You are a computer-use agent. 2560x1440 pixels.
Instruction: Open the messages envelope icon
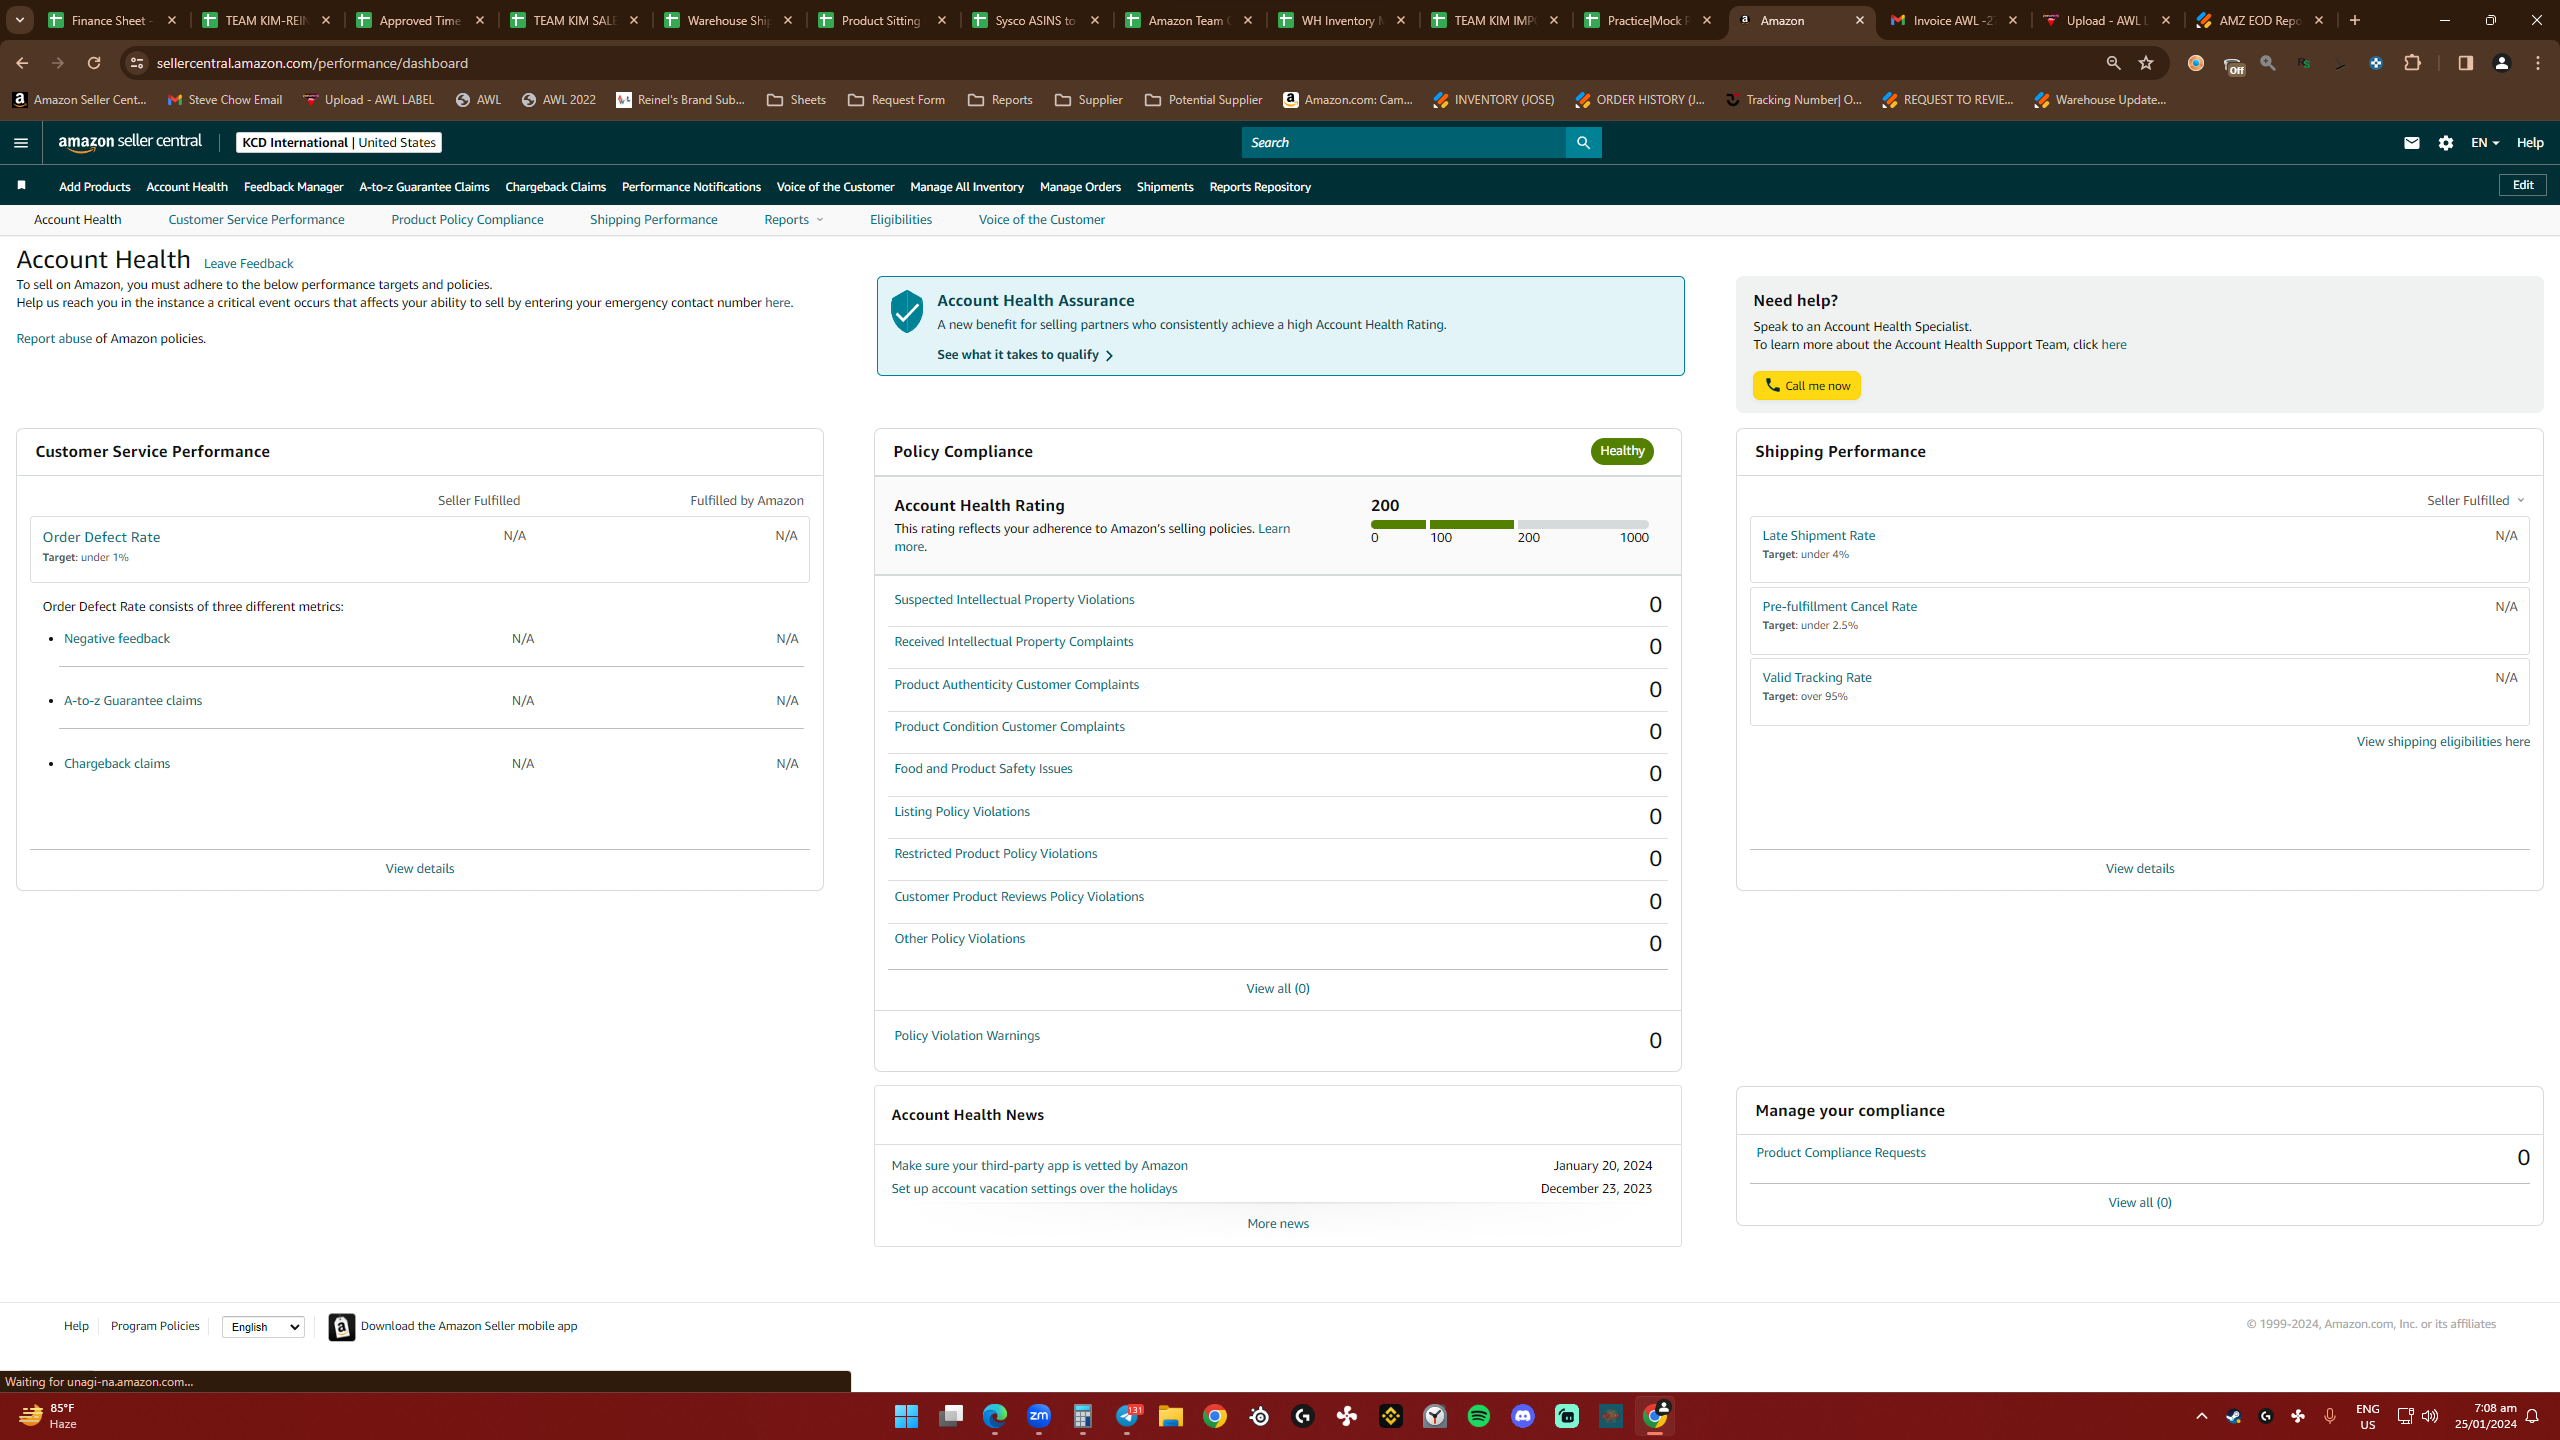(x=2411, y=143)
